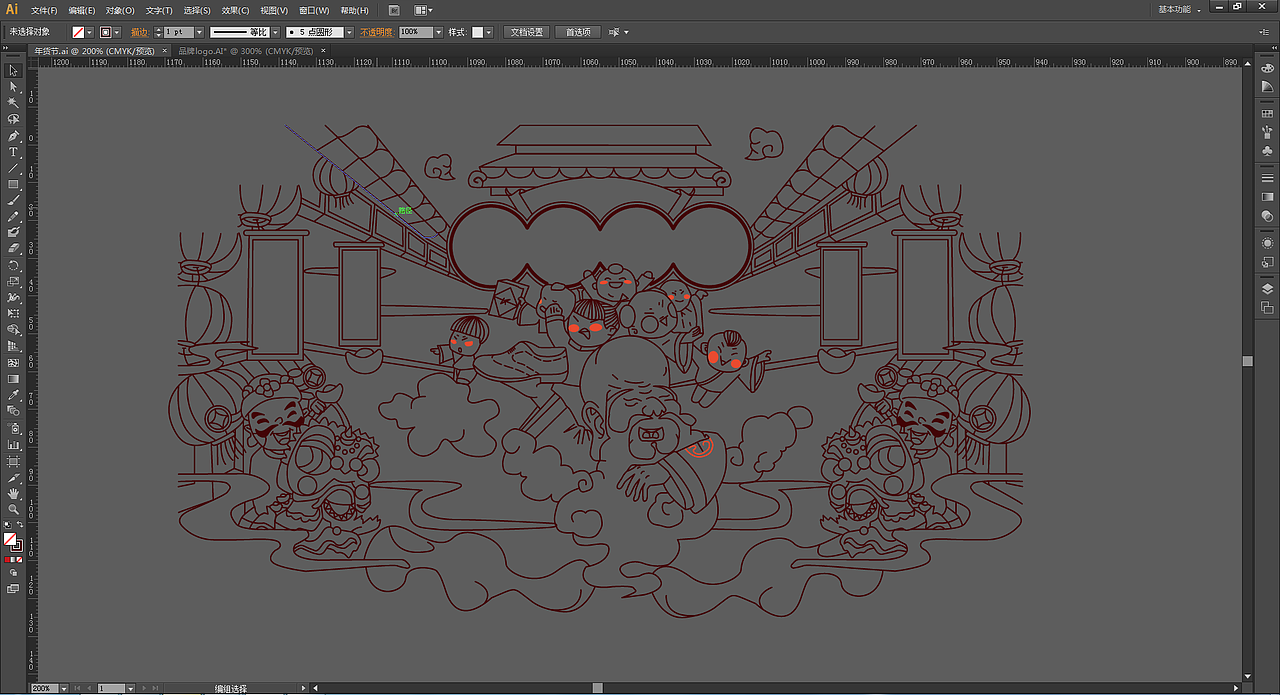Viewport: 1280px width, 695px height.
Task: Open the 编辑(E) menu
Action: 82,10
